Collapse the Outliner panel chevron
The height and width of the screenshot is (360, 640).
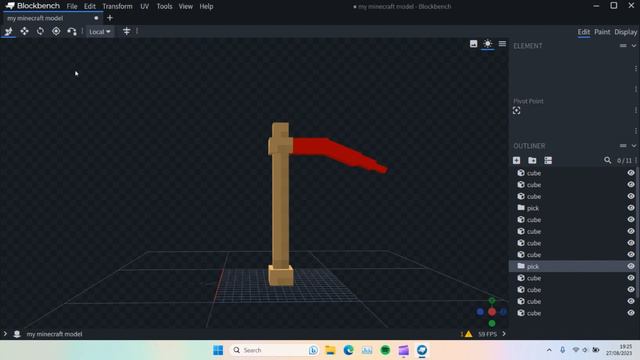pos(634,146)
